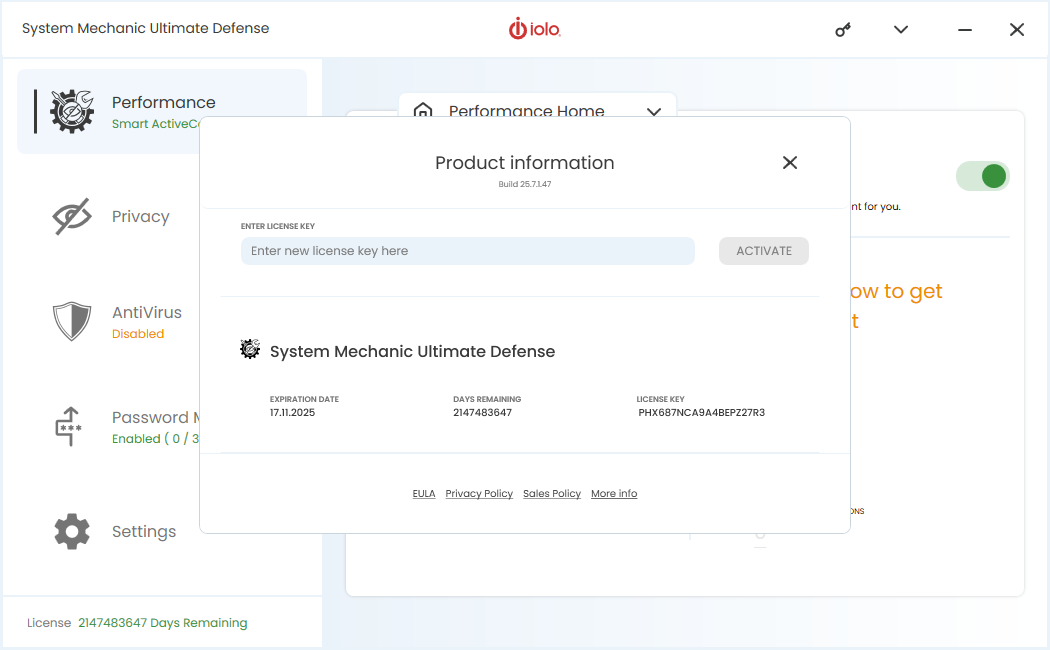Screen dimensions: 1050x650
Task: Click days remaining value in dialog
Action: (x=482, y=412)
